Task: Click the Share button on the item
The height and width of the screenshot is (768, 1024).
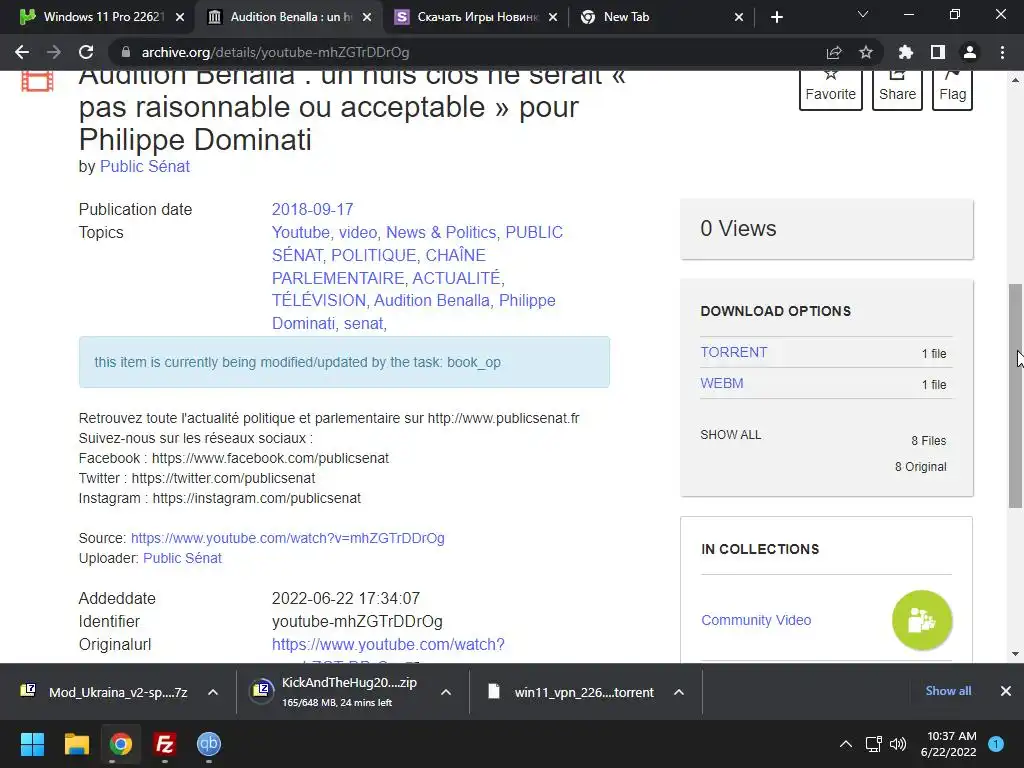Action: pyautogui.click(x=897, y=89)
